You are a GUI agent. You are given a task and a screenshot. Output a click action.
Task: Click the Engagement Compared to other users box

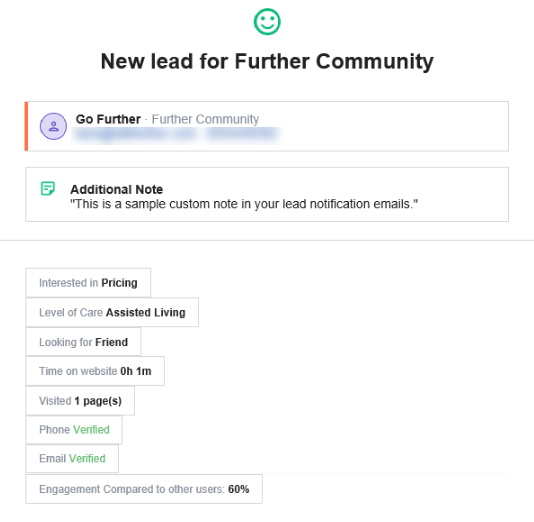(144, 489)
